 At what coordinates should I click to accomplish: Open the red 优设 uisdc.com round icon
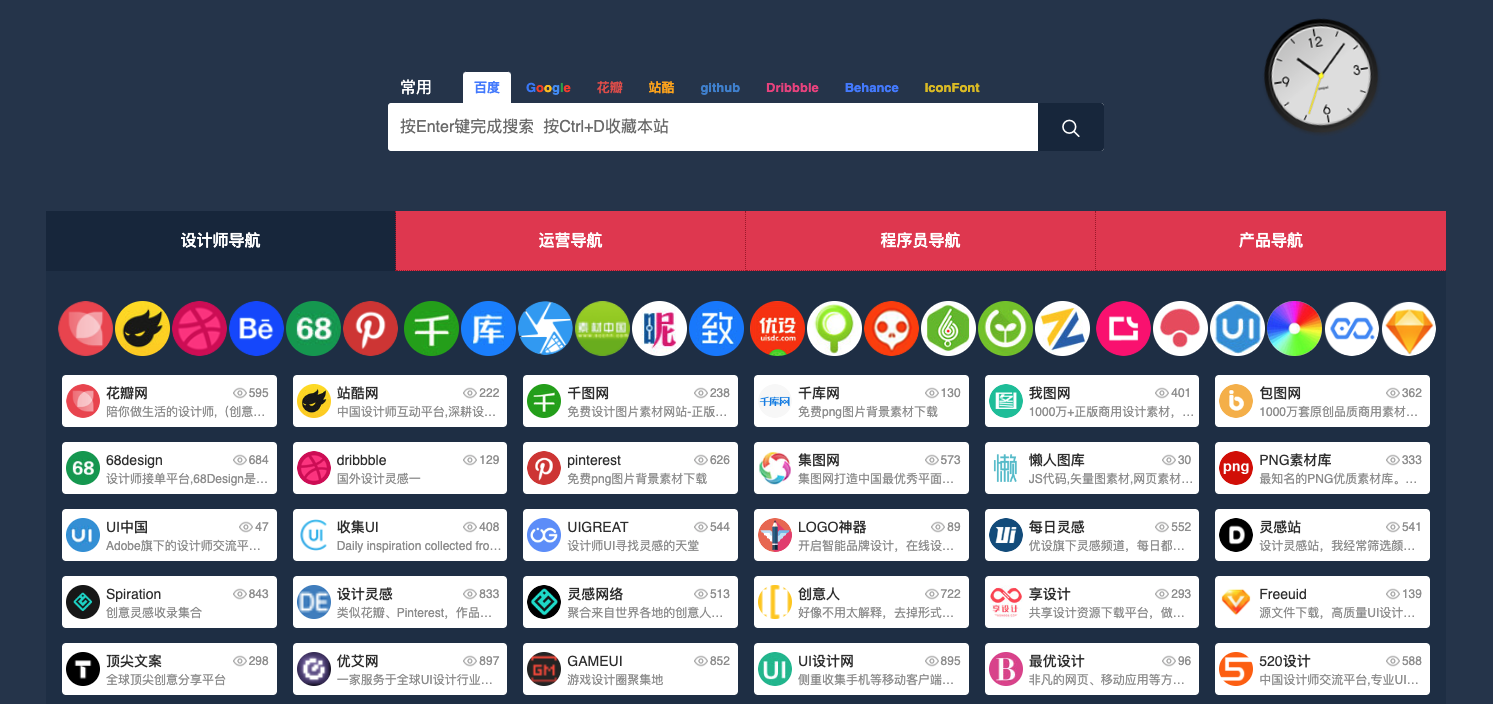tap(777, 329)
